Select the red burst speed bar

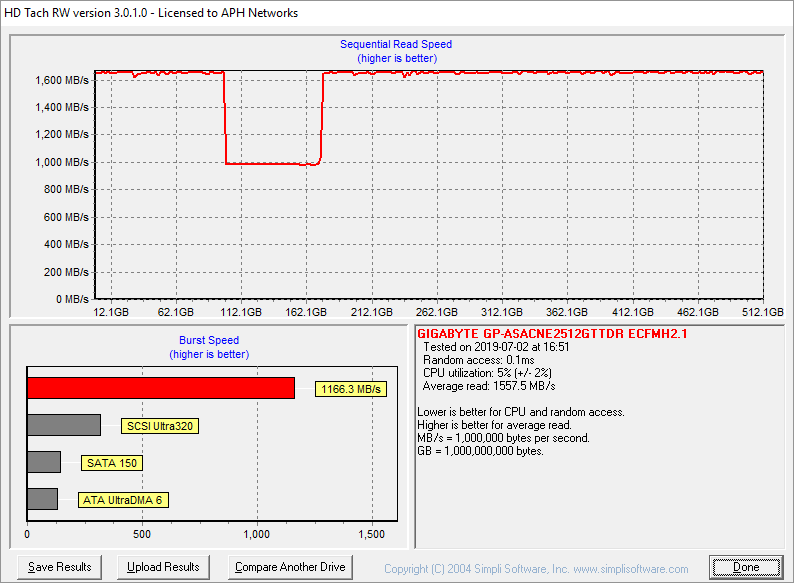point(160,388)
